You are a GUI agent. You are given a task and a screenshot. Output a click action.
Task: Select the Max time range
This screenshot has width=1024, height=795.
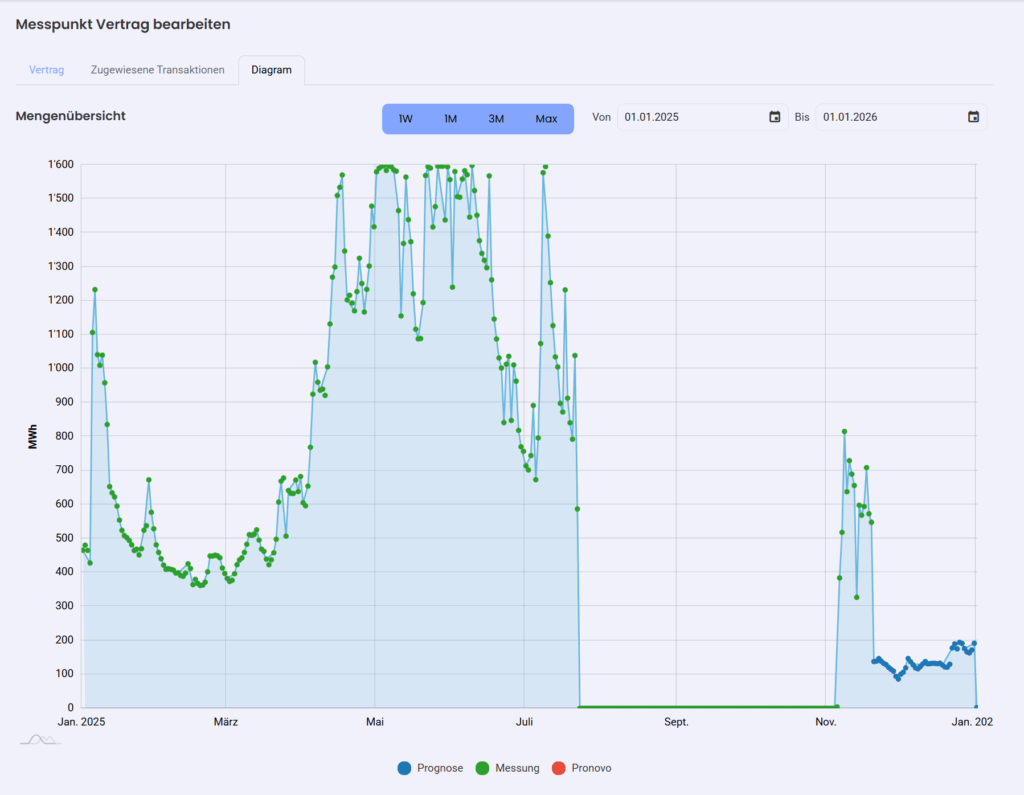pos(546,119)
